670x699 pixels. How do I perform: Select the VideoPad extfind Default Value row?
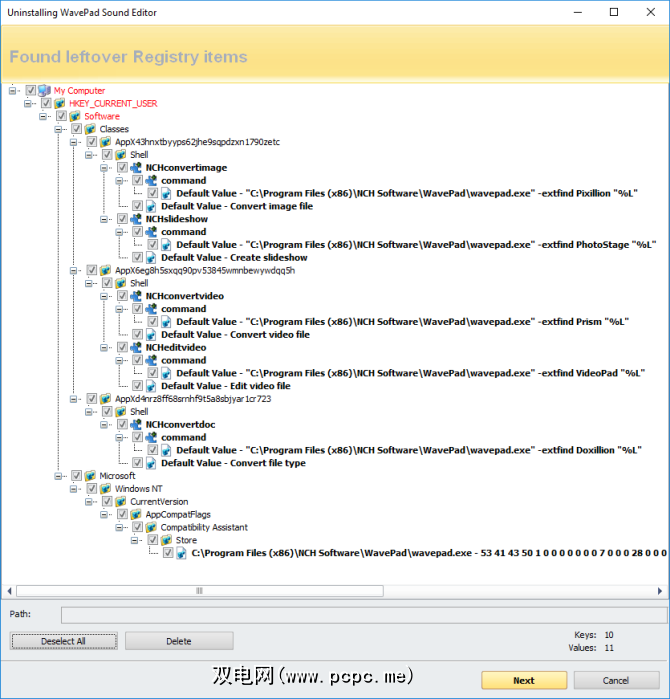[x=411, y=373]
